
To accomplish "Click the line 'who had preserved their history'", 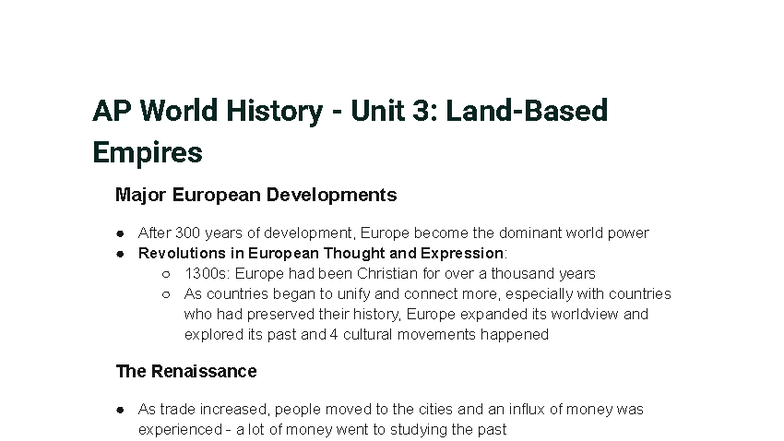I will (x=416, y=314).
